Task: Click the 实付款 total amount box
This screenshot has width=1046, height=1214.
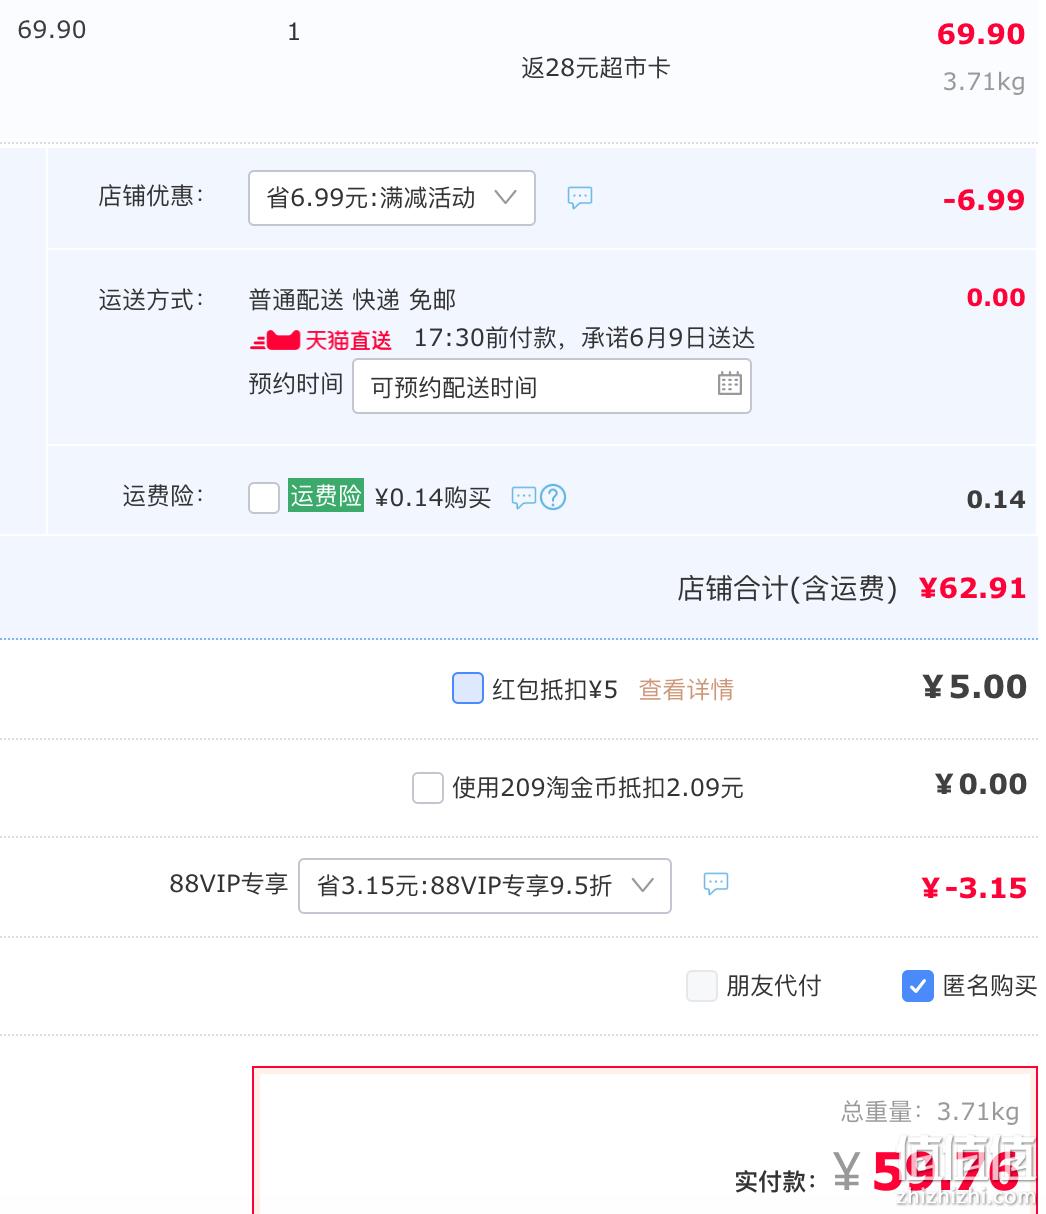Action: pos(645,1140)
